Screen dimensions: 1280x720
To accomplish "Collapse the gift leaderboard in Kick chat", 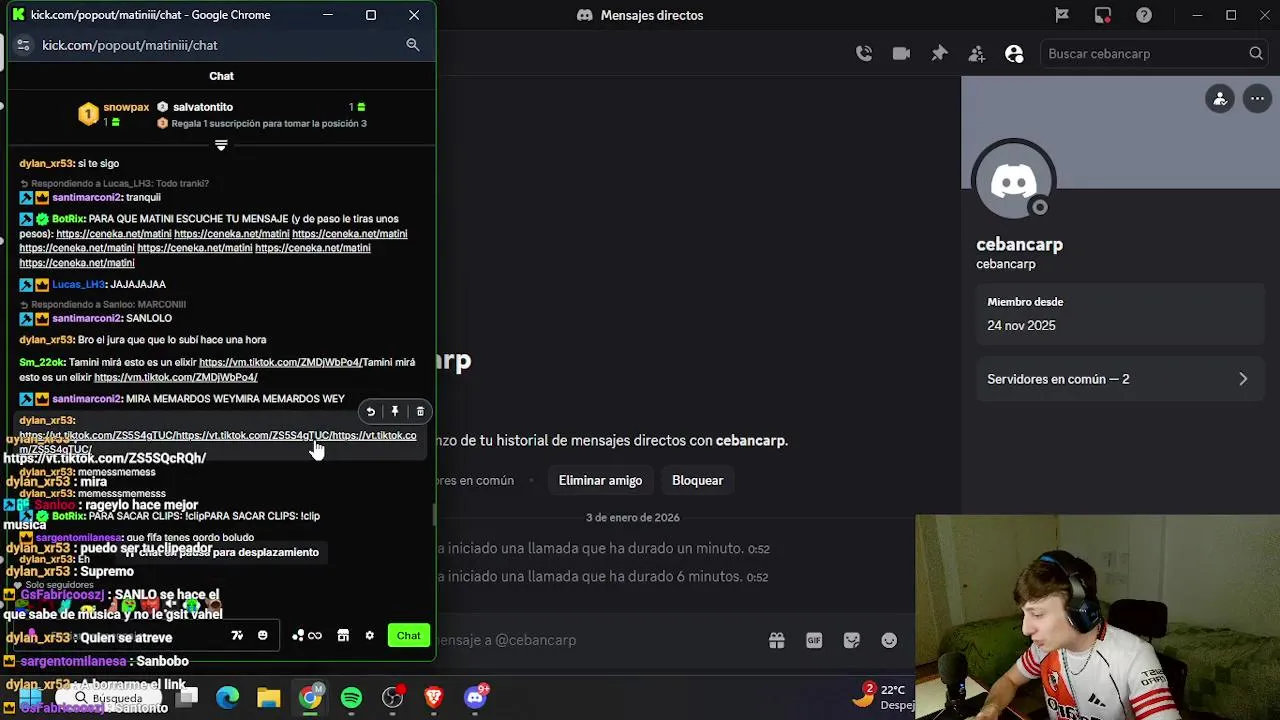I will click(221, 145).
